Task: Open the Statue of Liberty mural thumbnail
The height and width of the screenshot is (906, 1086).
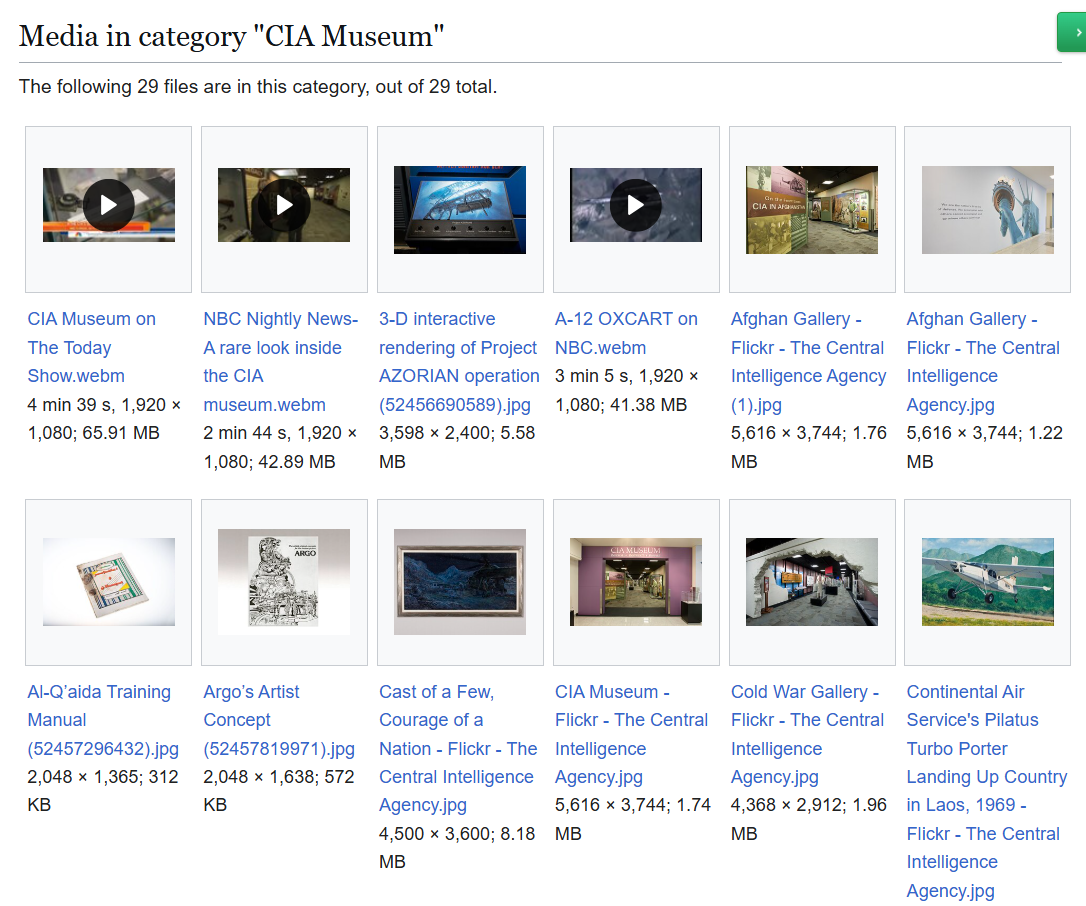Action: pyautogui.click(x=988, y=210)
